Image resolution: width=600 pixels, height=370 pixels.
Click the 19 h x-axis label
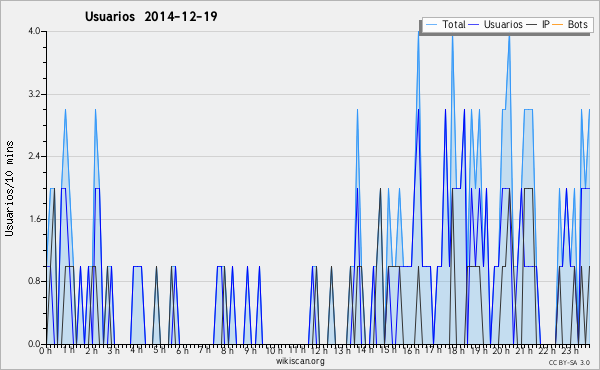[x=478, y=350]
